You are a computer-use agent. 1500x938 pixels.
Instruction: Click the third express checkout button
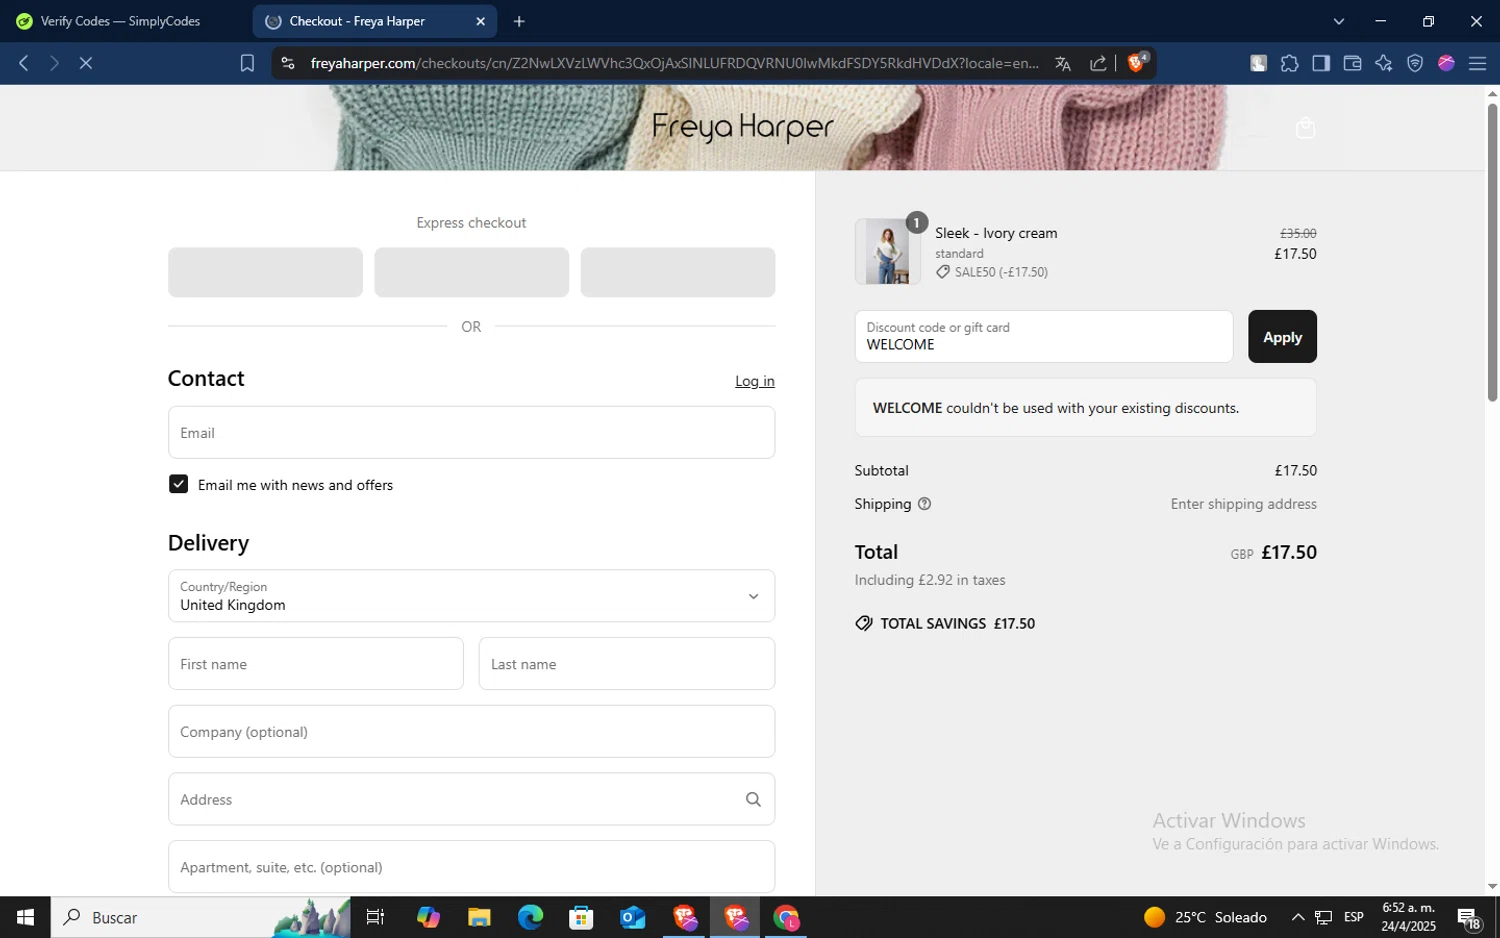pyautogui.click(x=677, y=272)
